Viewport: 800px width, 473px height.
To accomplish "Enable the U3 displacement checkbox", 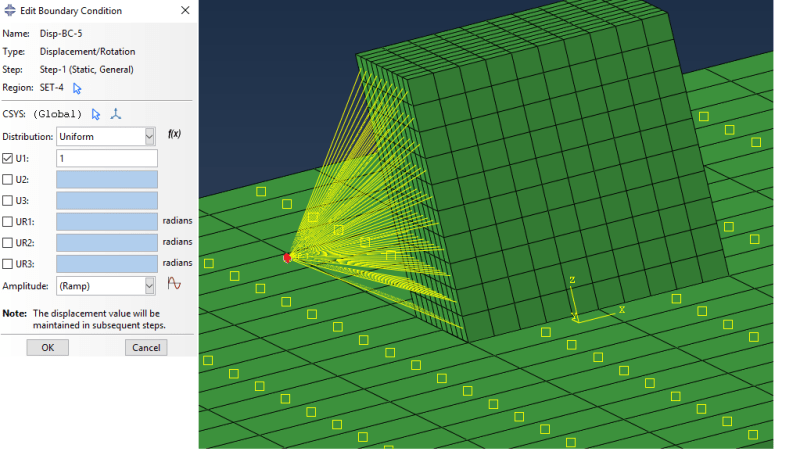I will click(8, 201).
